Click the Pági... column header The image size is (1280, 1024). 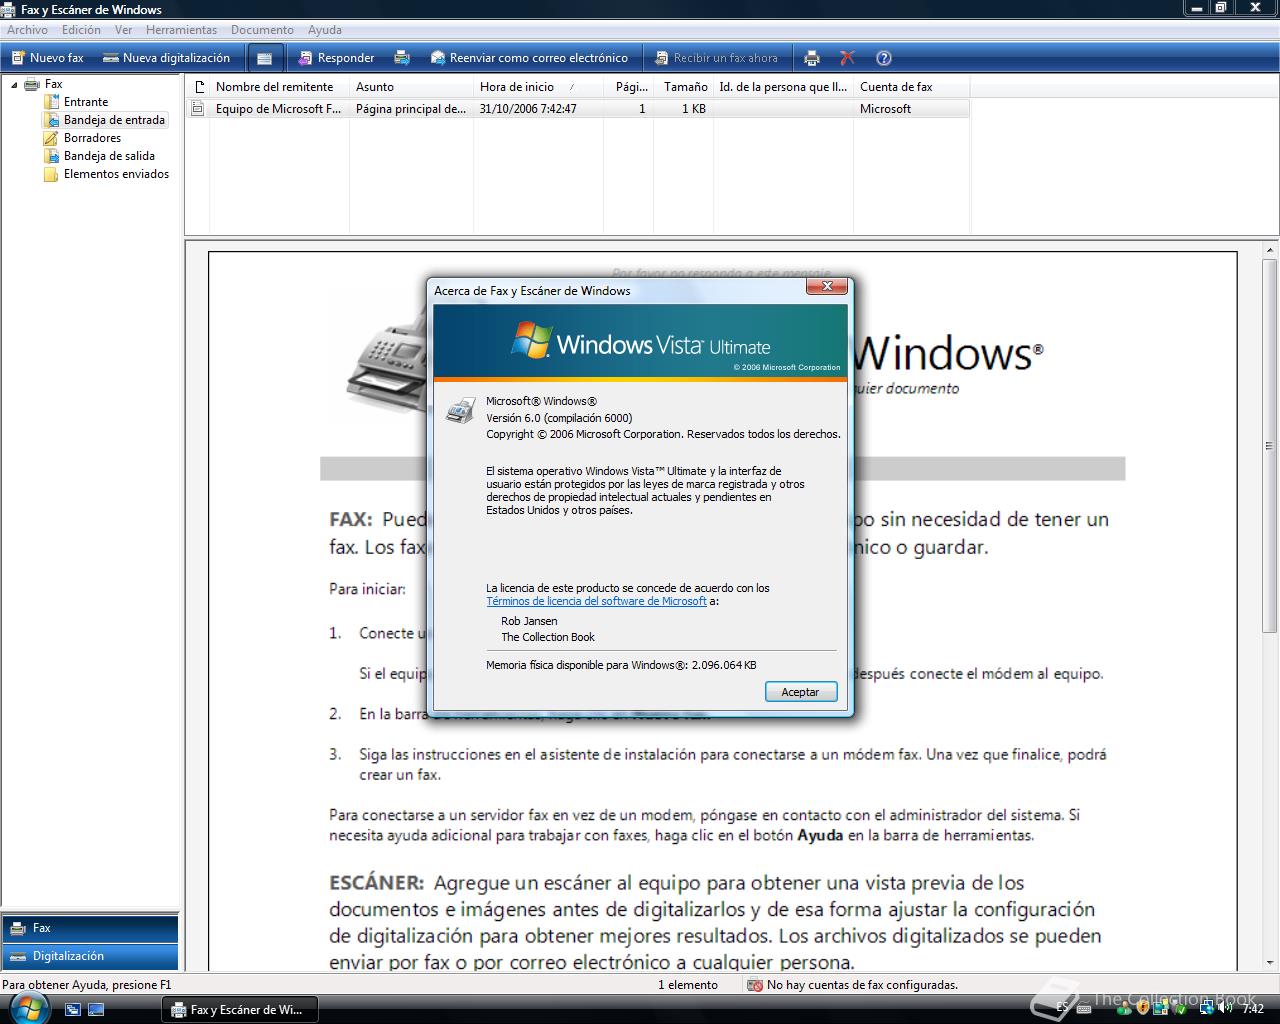point(629,87)
